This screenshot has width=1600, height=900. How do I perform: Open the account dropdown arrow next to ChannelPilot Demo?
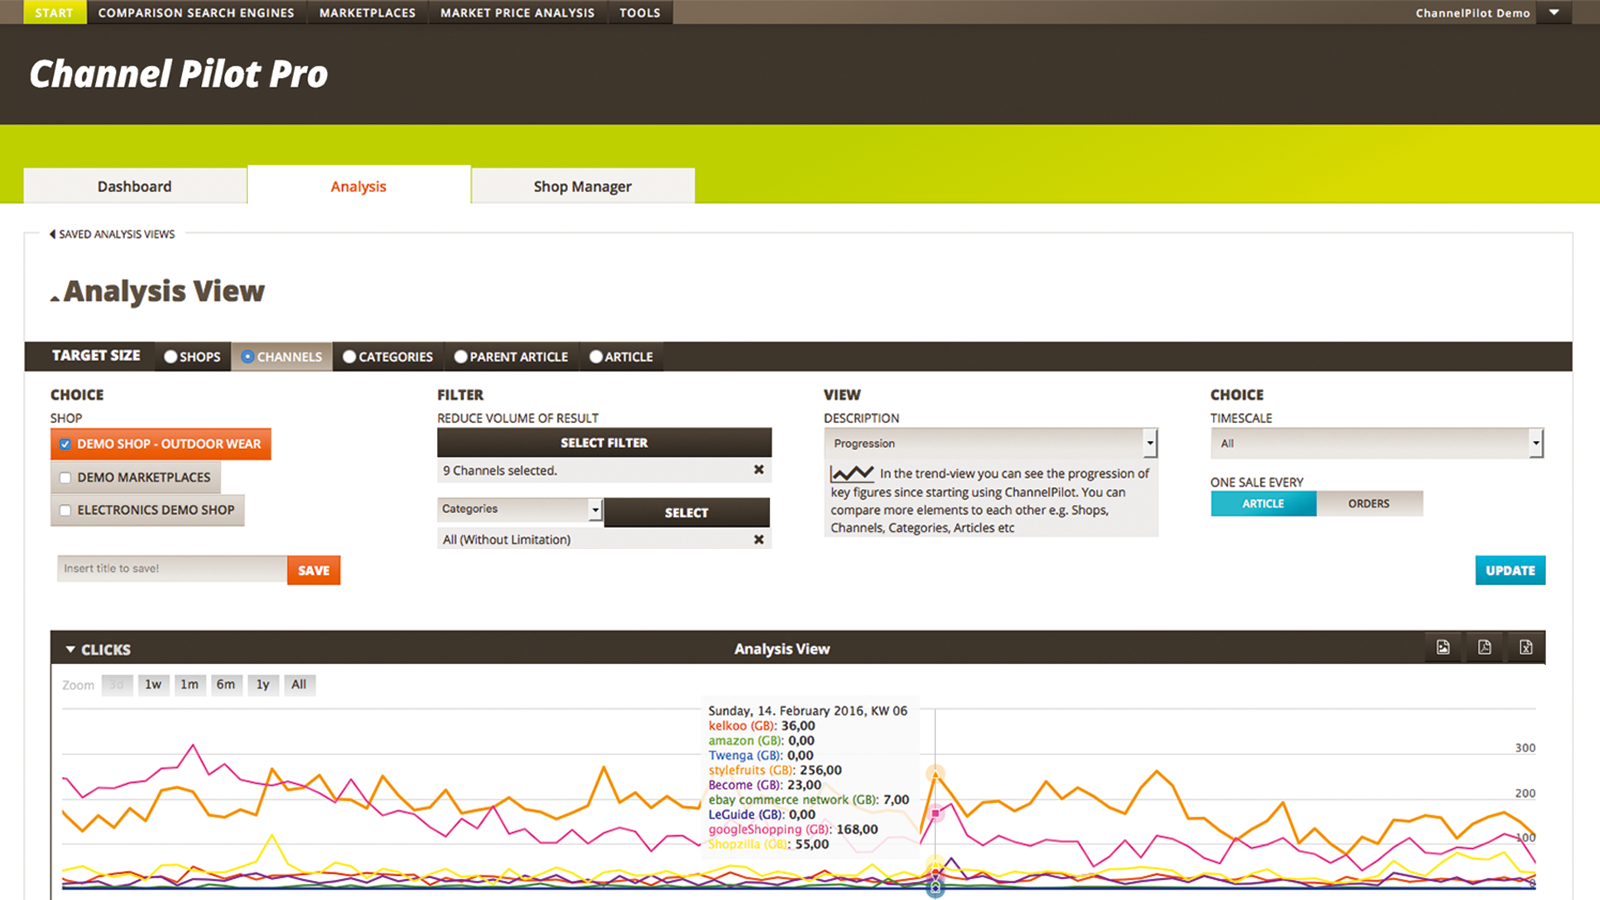[x=1553, y=12]
